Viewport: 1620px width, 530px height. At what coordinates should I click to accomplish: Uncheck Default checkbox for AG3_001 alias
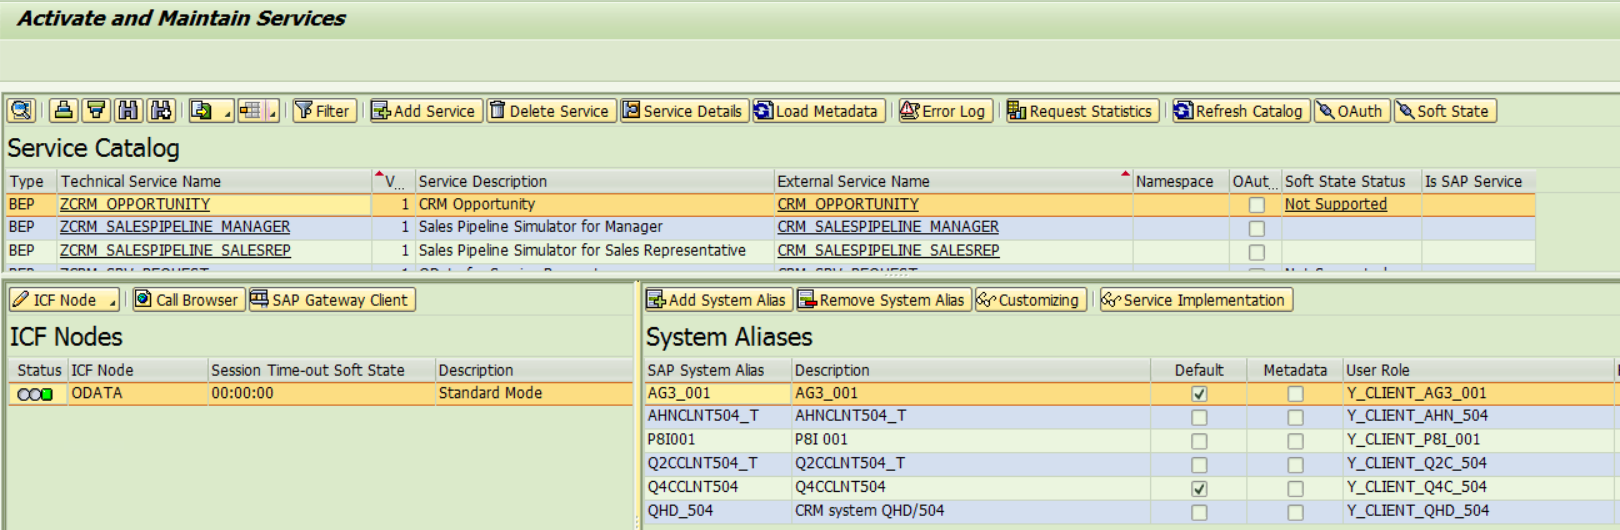1199,394
